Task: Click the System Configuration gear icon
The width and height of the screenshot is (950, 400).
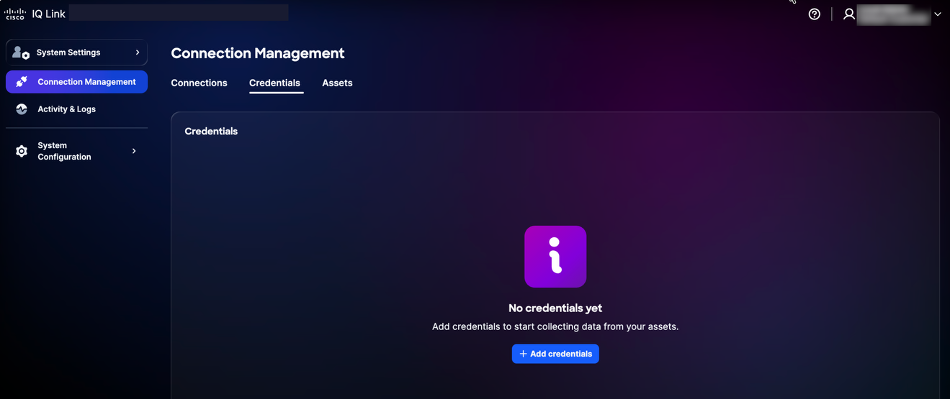Action: pyautogui.click(x=22, y=151)
